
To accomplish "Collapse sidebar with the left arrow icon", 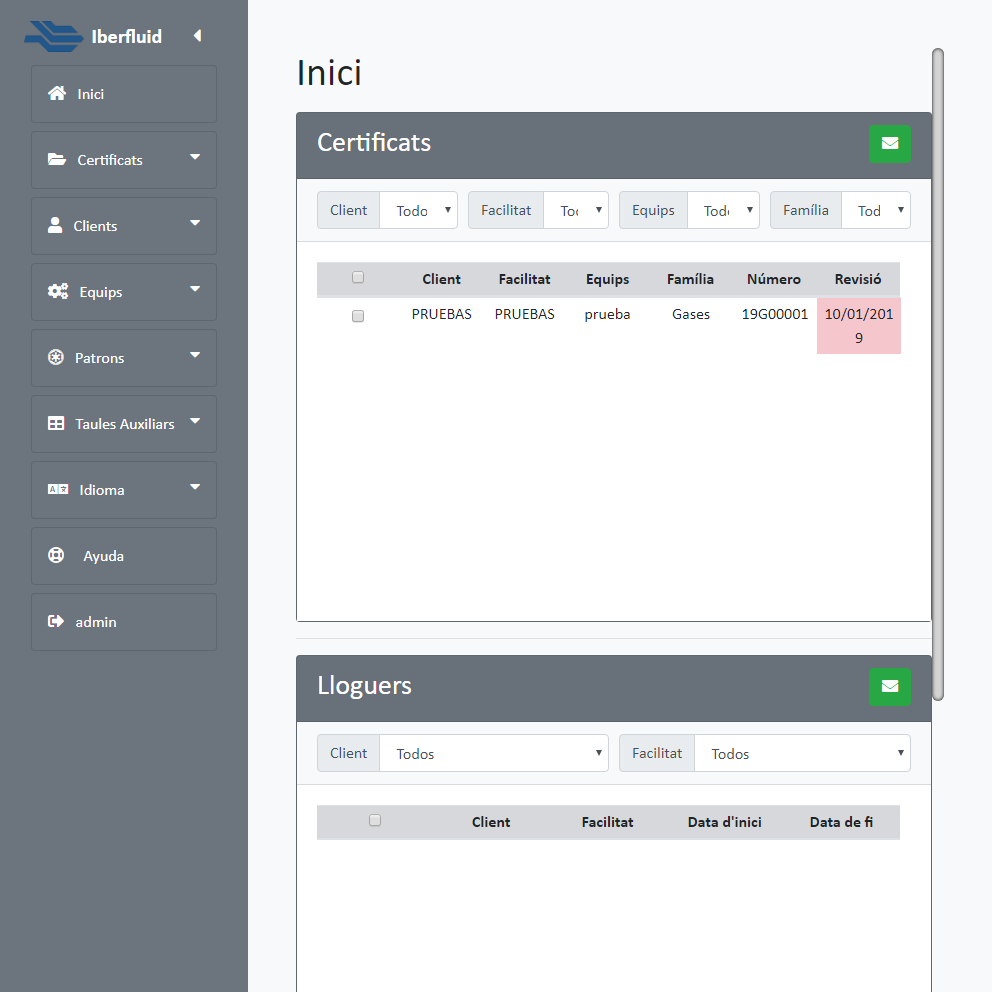I will click(x=197, y=36).
